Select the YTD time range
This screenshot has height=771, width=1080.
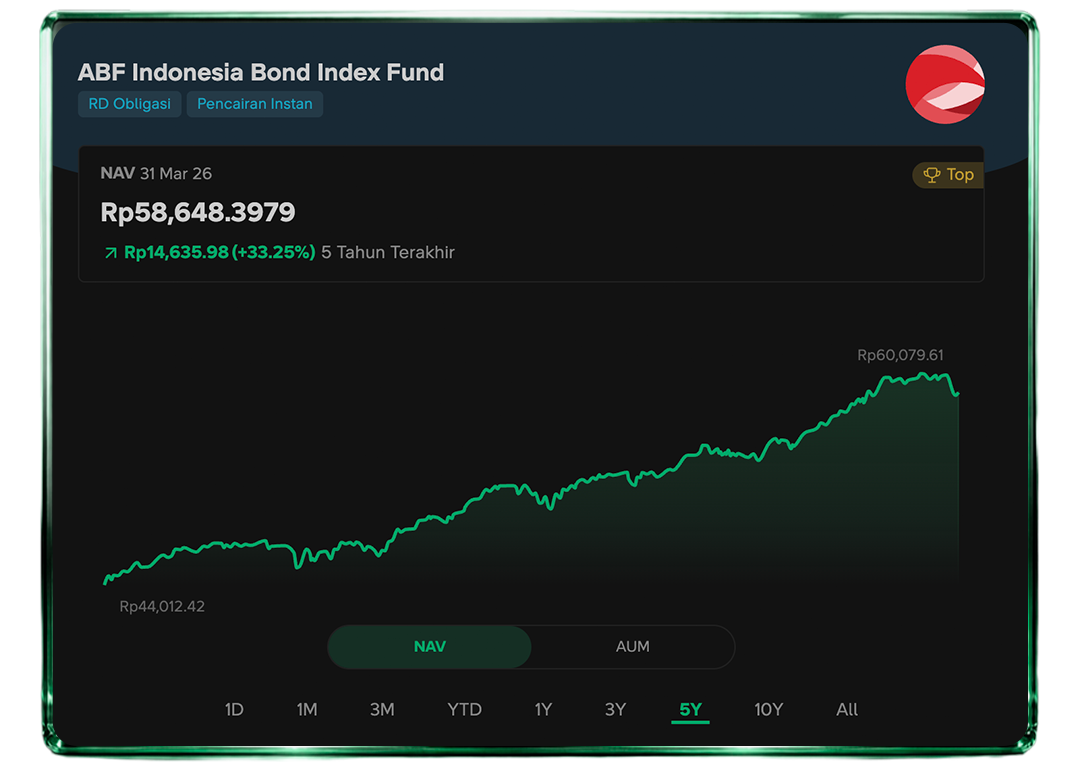464,710
